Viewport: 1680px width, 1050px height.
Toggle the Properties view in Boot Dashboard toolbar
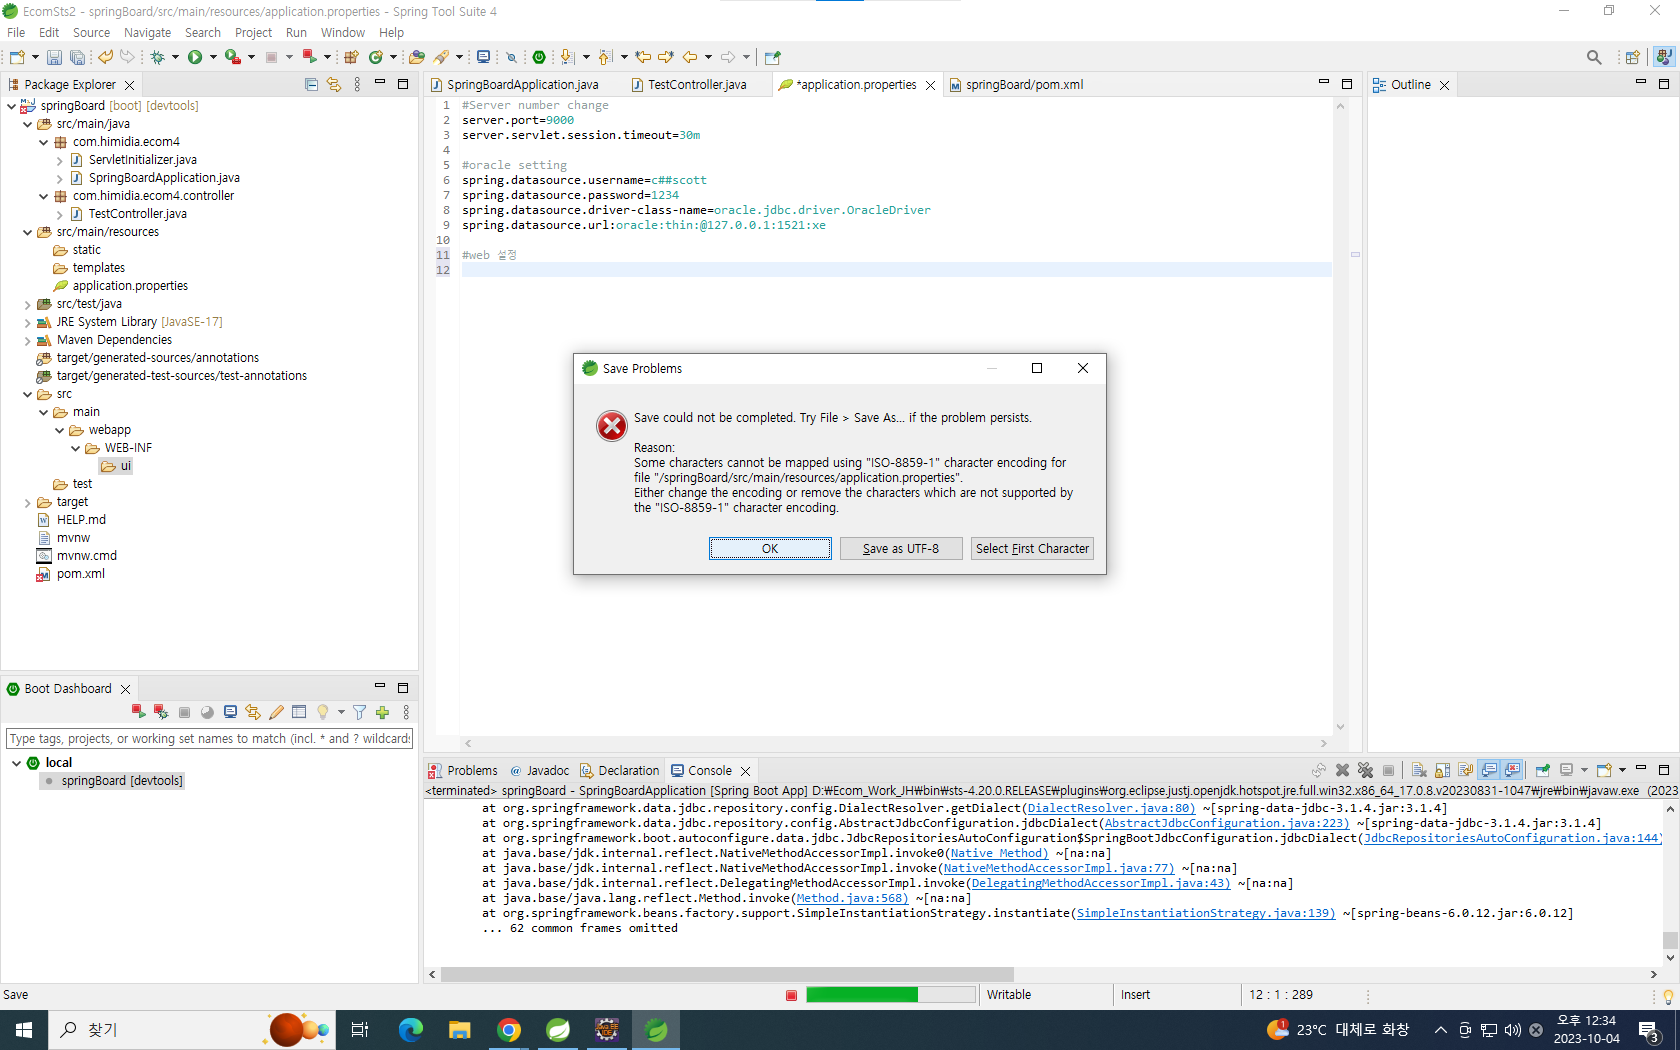click(x=299, y=712)
